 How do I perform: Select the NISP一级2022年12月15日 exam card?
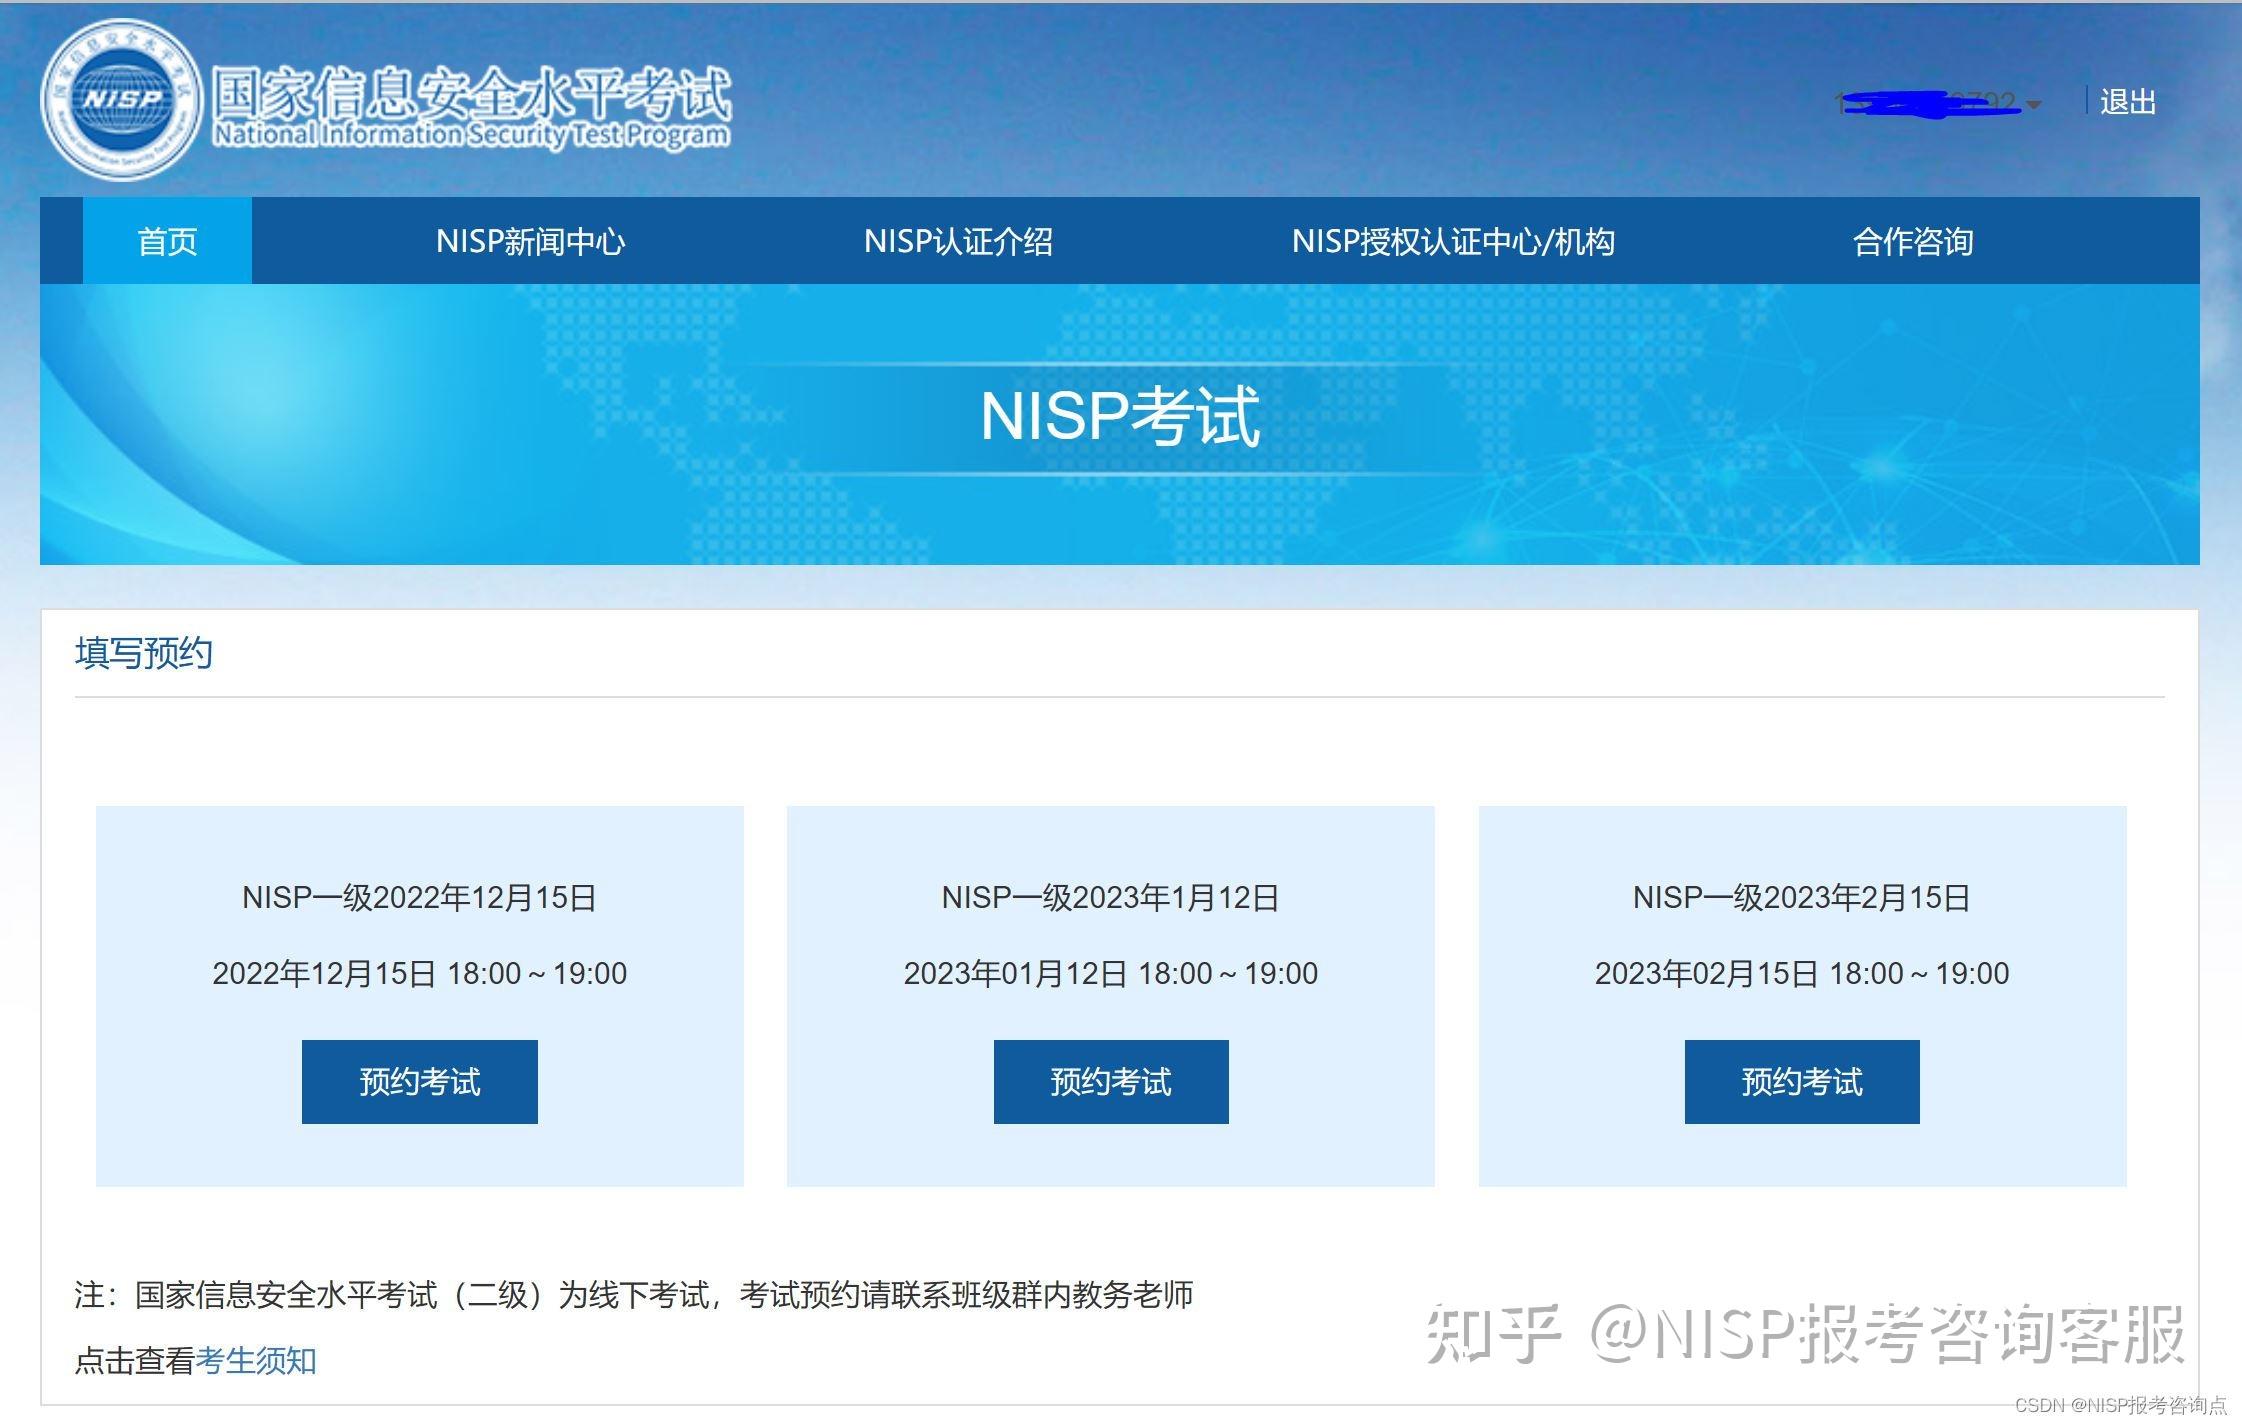419,898
